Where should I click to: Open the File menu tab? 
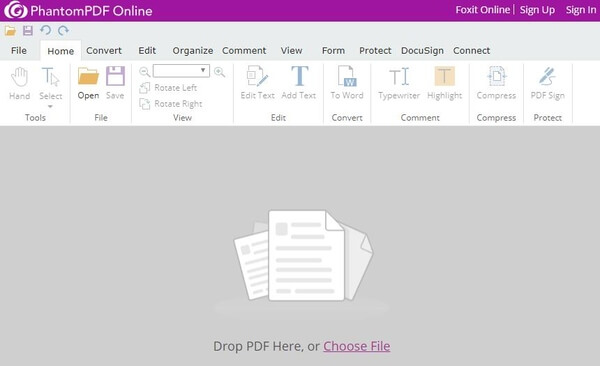pos(19,51)
